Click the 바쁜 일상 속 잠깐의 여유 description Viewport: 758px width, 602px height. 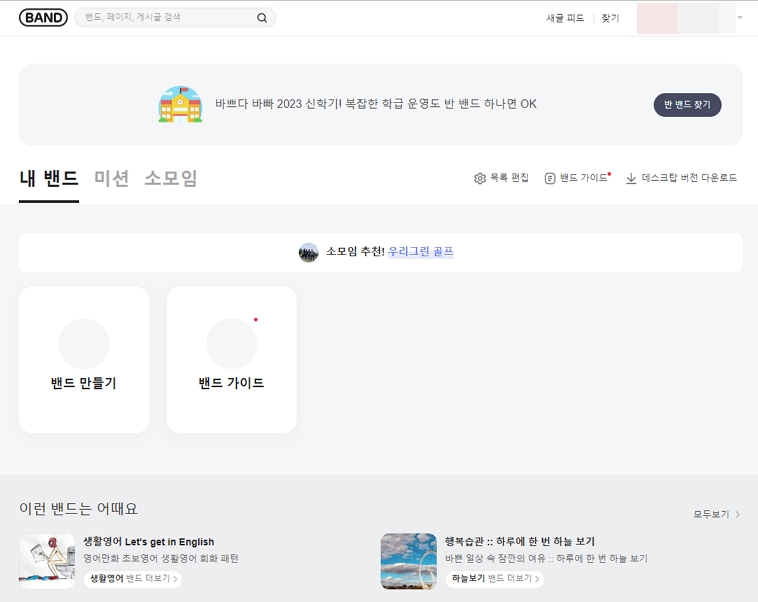pos(546,558)
